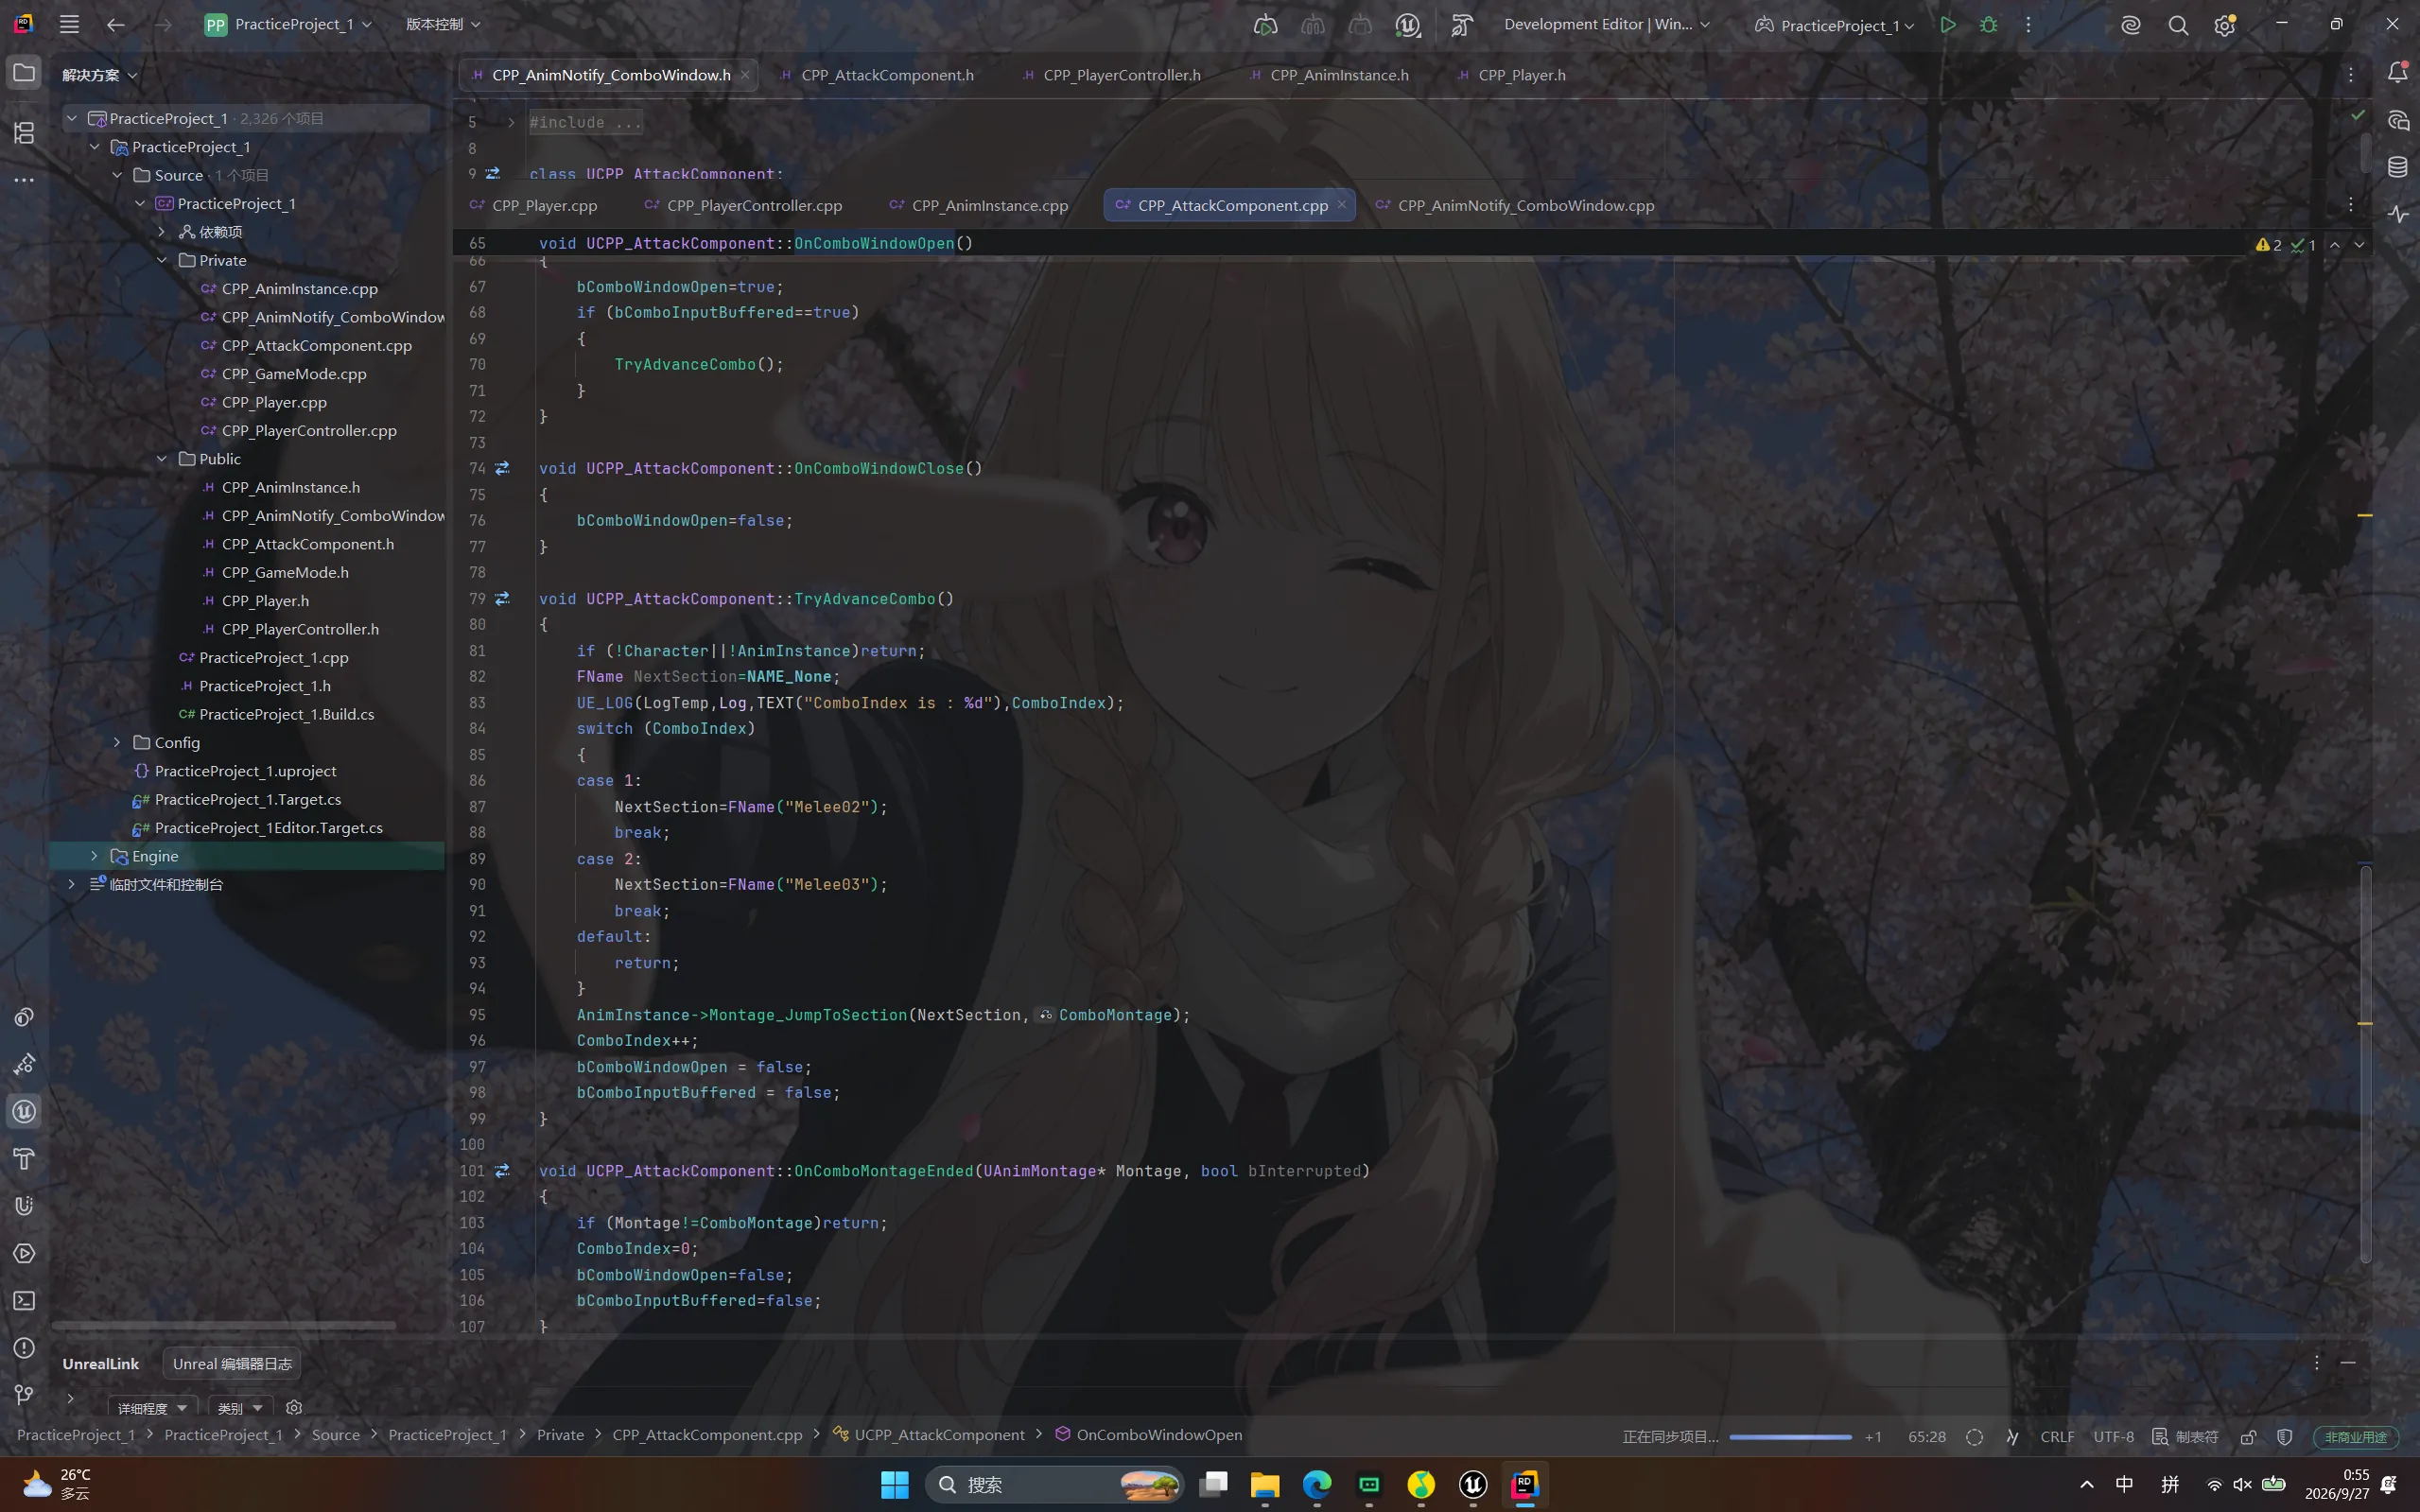Screen dimensions: 2420x1512
Task: Click the code analysis circle indicator in status bar
Action: pos(1974,1436)
